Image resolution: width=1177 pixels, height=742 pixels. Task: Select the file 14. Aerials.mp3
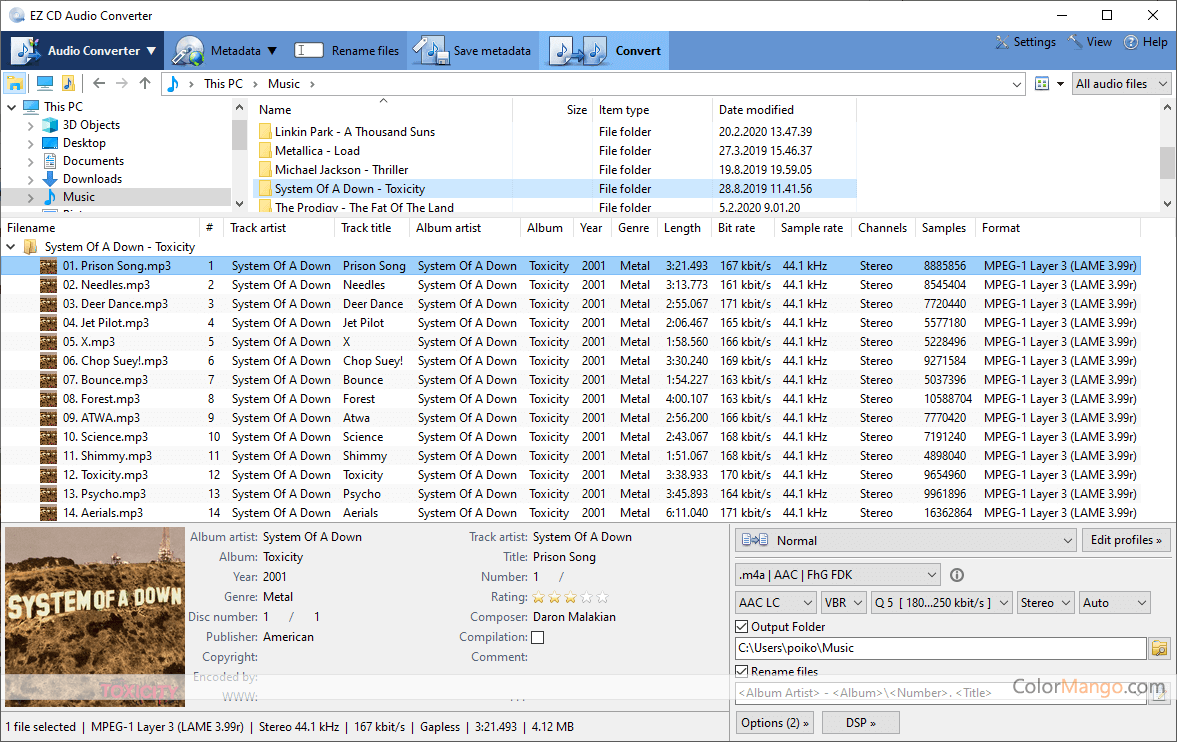pos(103,513)
